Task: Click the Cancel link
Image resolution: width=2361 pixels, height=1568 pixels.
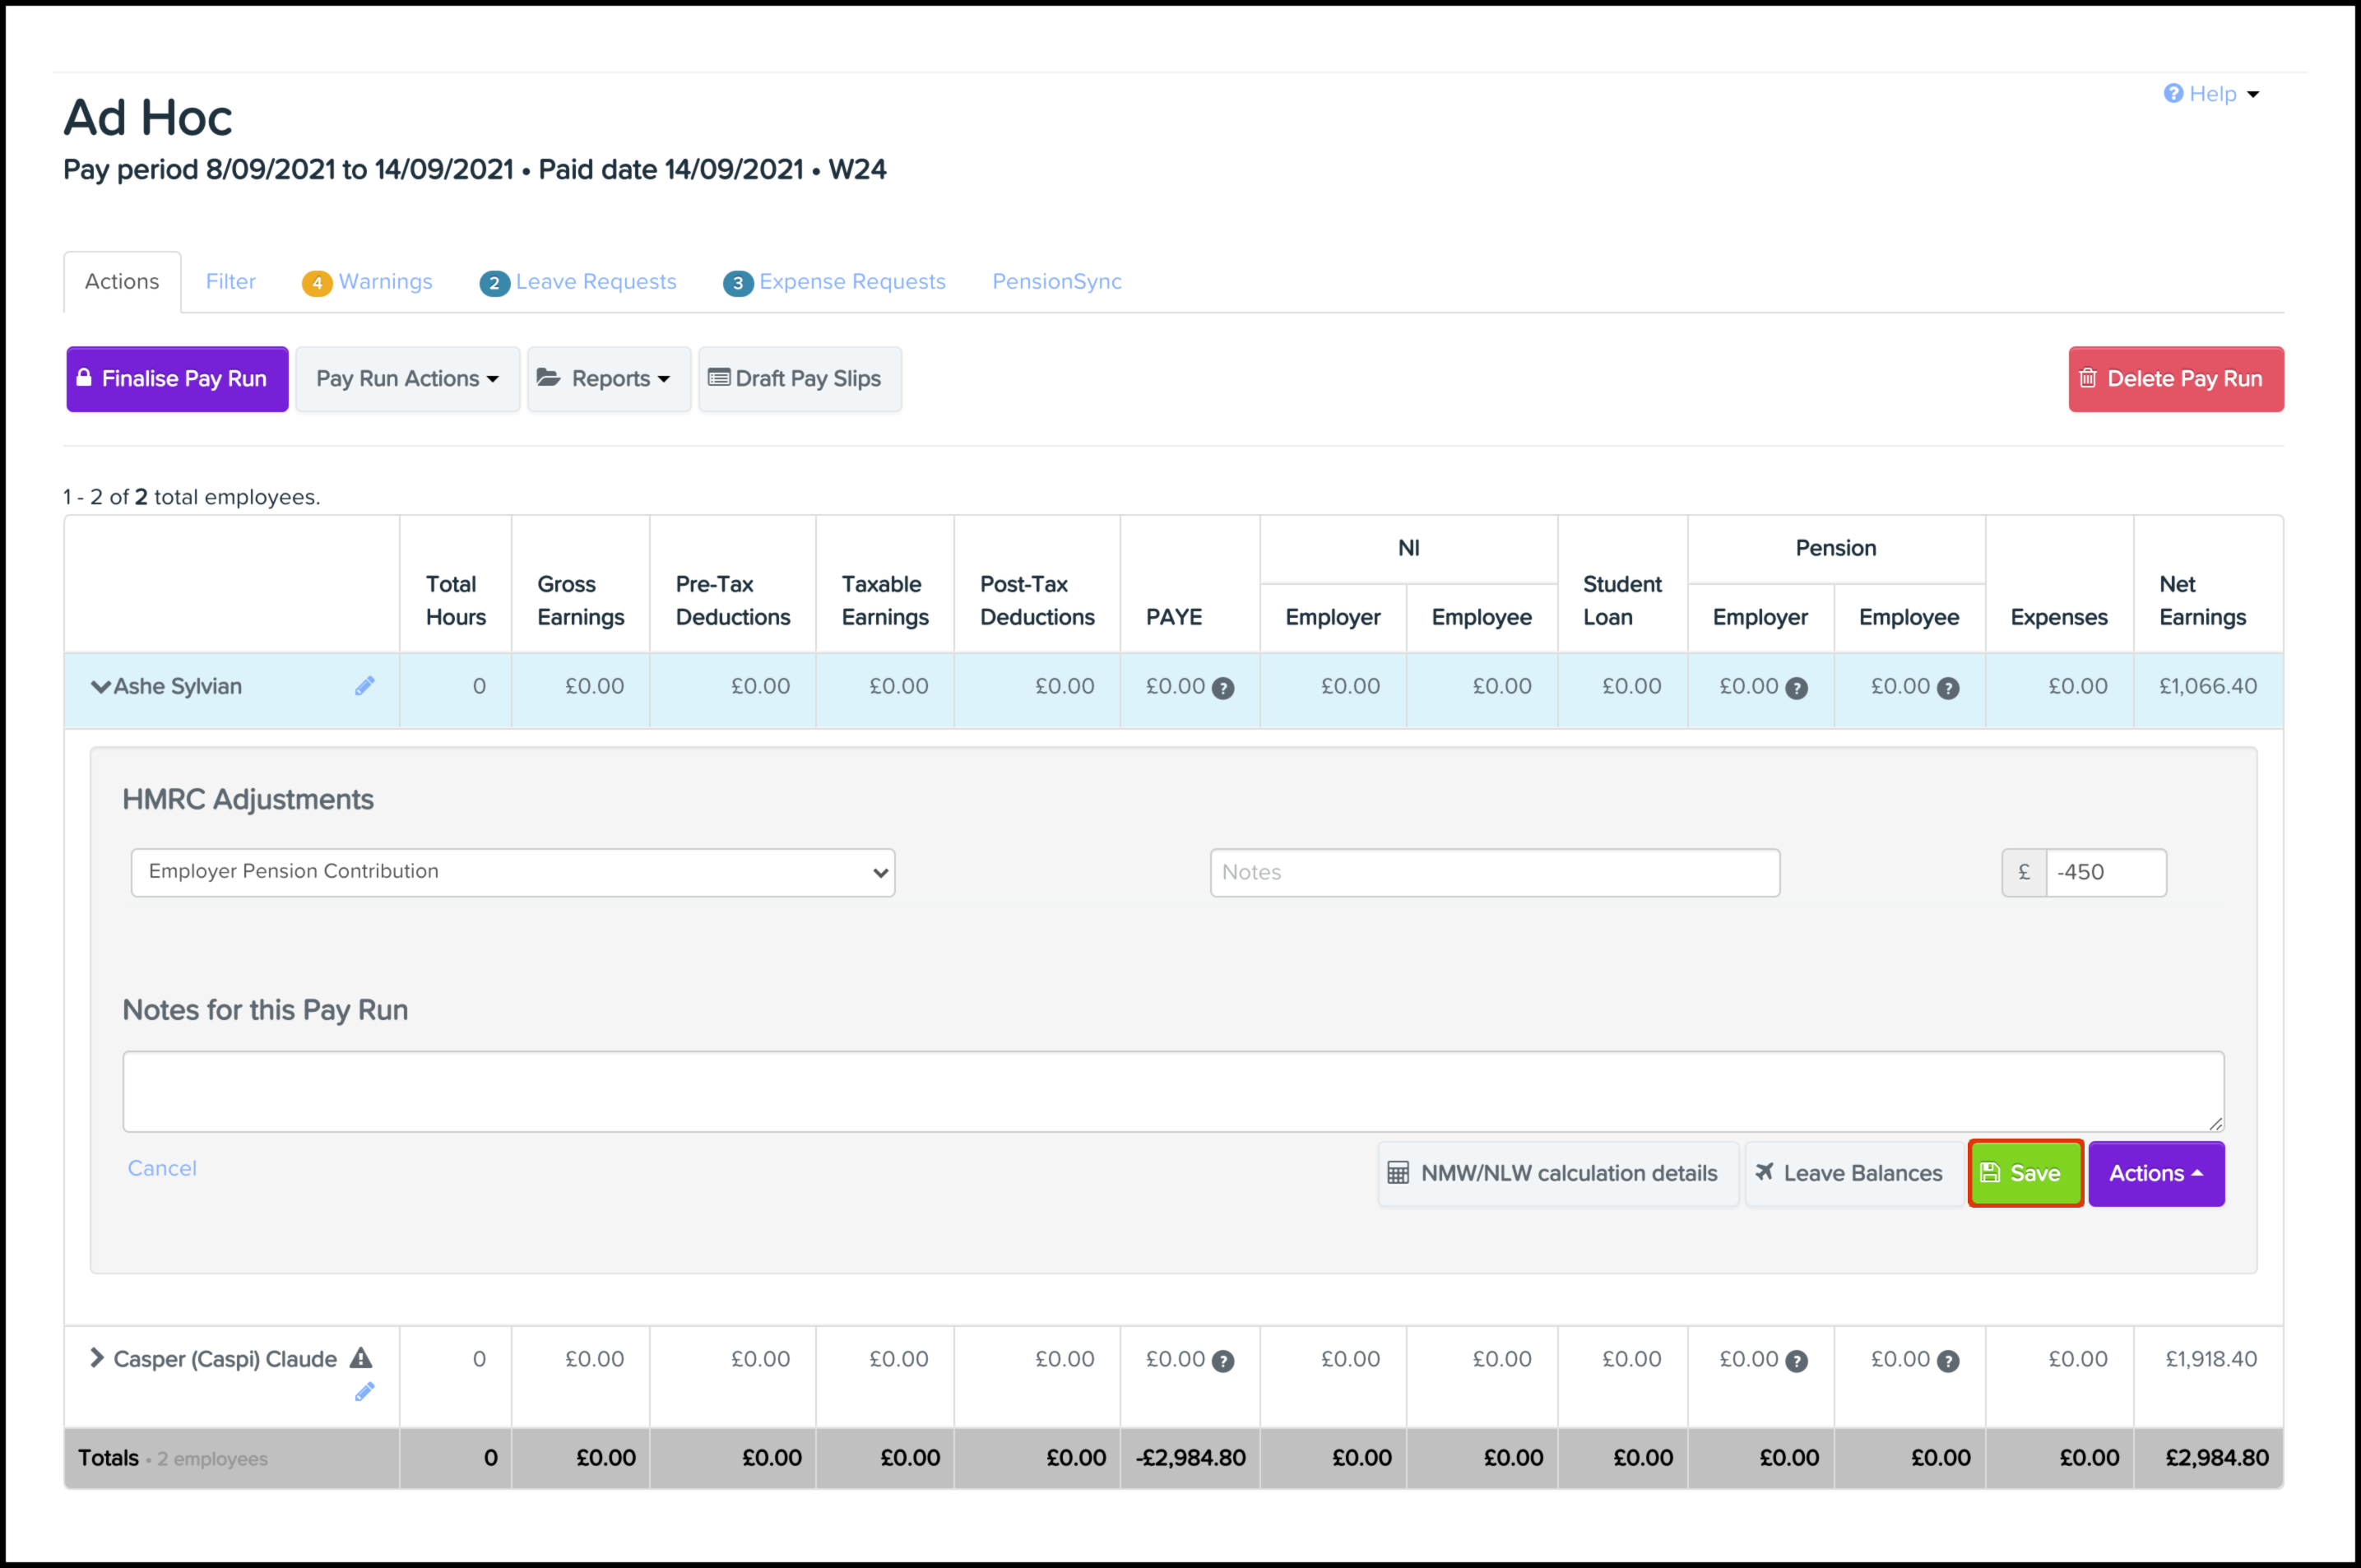Action: [162, 1168]
